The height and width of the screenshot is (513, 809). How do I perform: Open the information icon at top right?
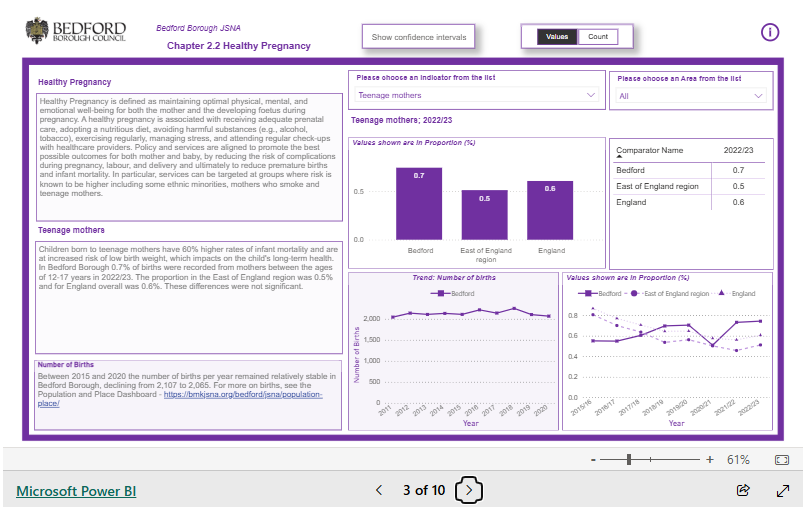tap(770, 33)
